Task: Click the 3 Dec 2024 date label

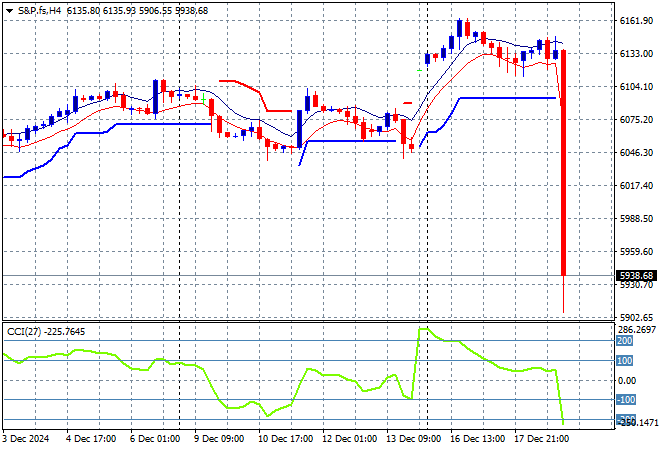Action: coord(28,438)
